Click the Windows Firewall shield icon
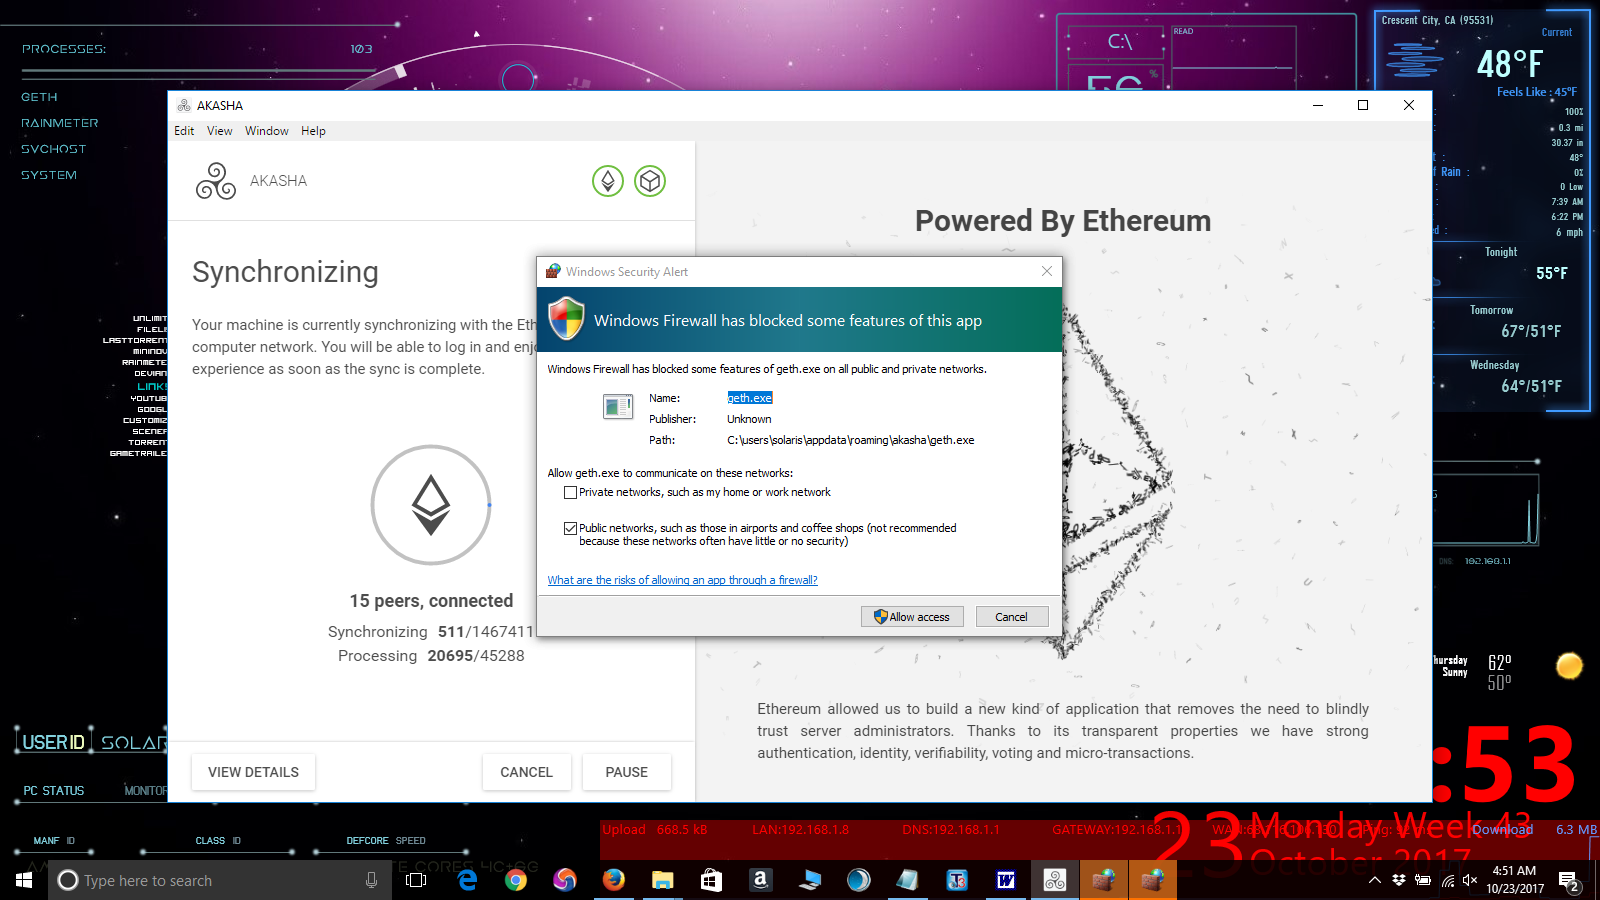 [x=567, y=319]
